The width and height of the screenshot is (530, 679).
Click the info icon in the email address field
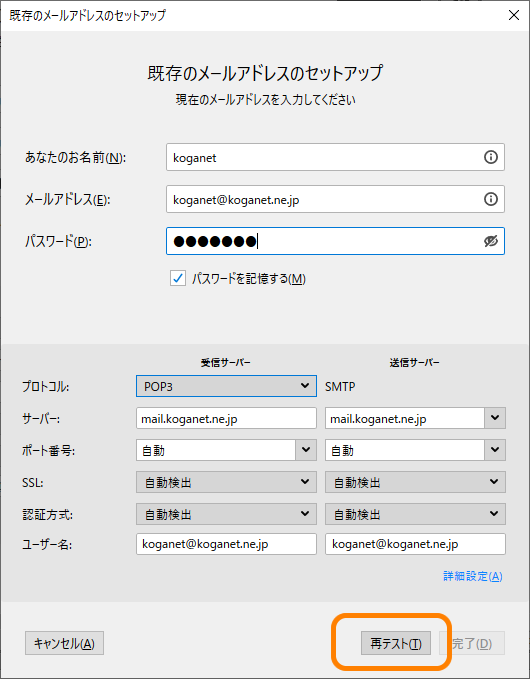(x=490, y=199)
